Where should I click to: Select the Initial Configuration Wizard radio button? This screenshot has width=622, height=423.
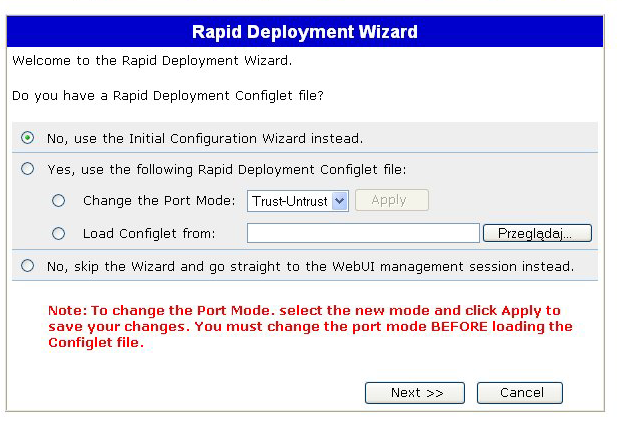[27, 138]
